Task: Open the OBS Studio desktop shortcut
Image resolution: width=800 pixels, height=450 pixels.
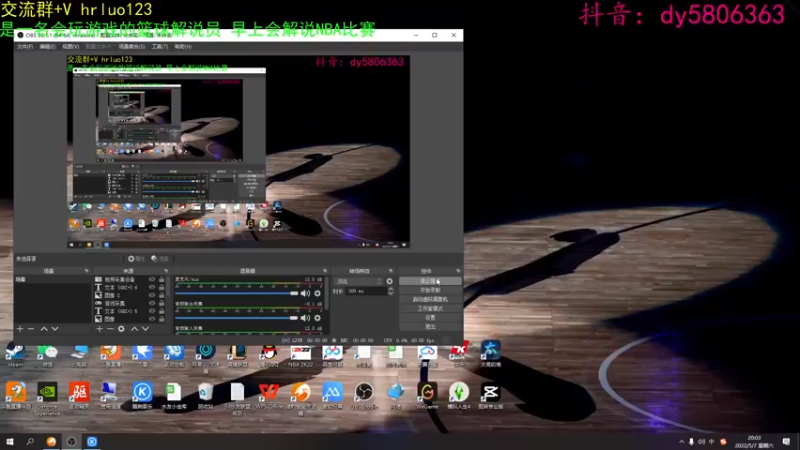Action: coord(364,396)
